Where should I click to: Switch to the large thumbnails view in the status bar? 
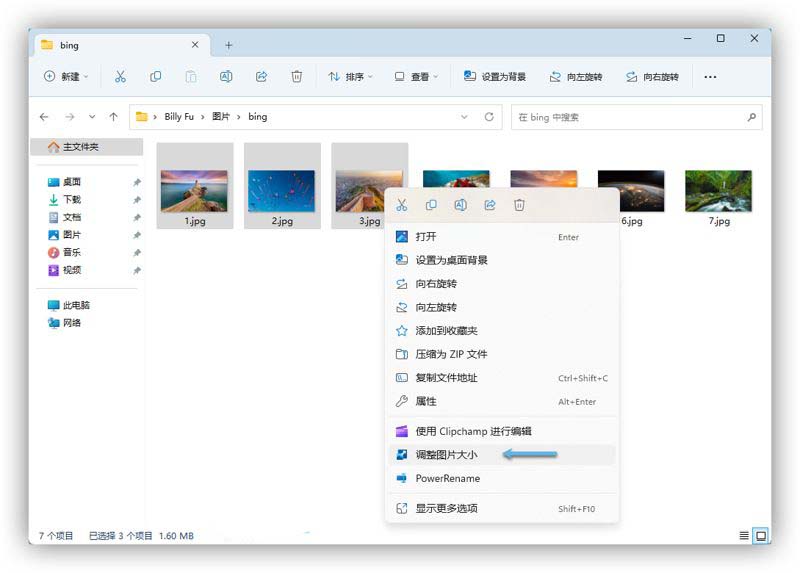tap(761, 536)
